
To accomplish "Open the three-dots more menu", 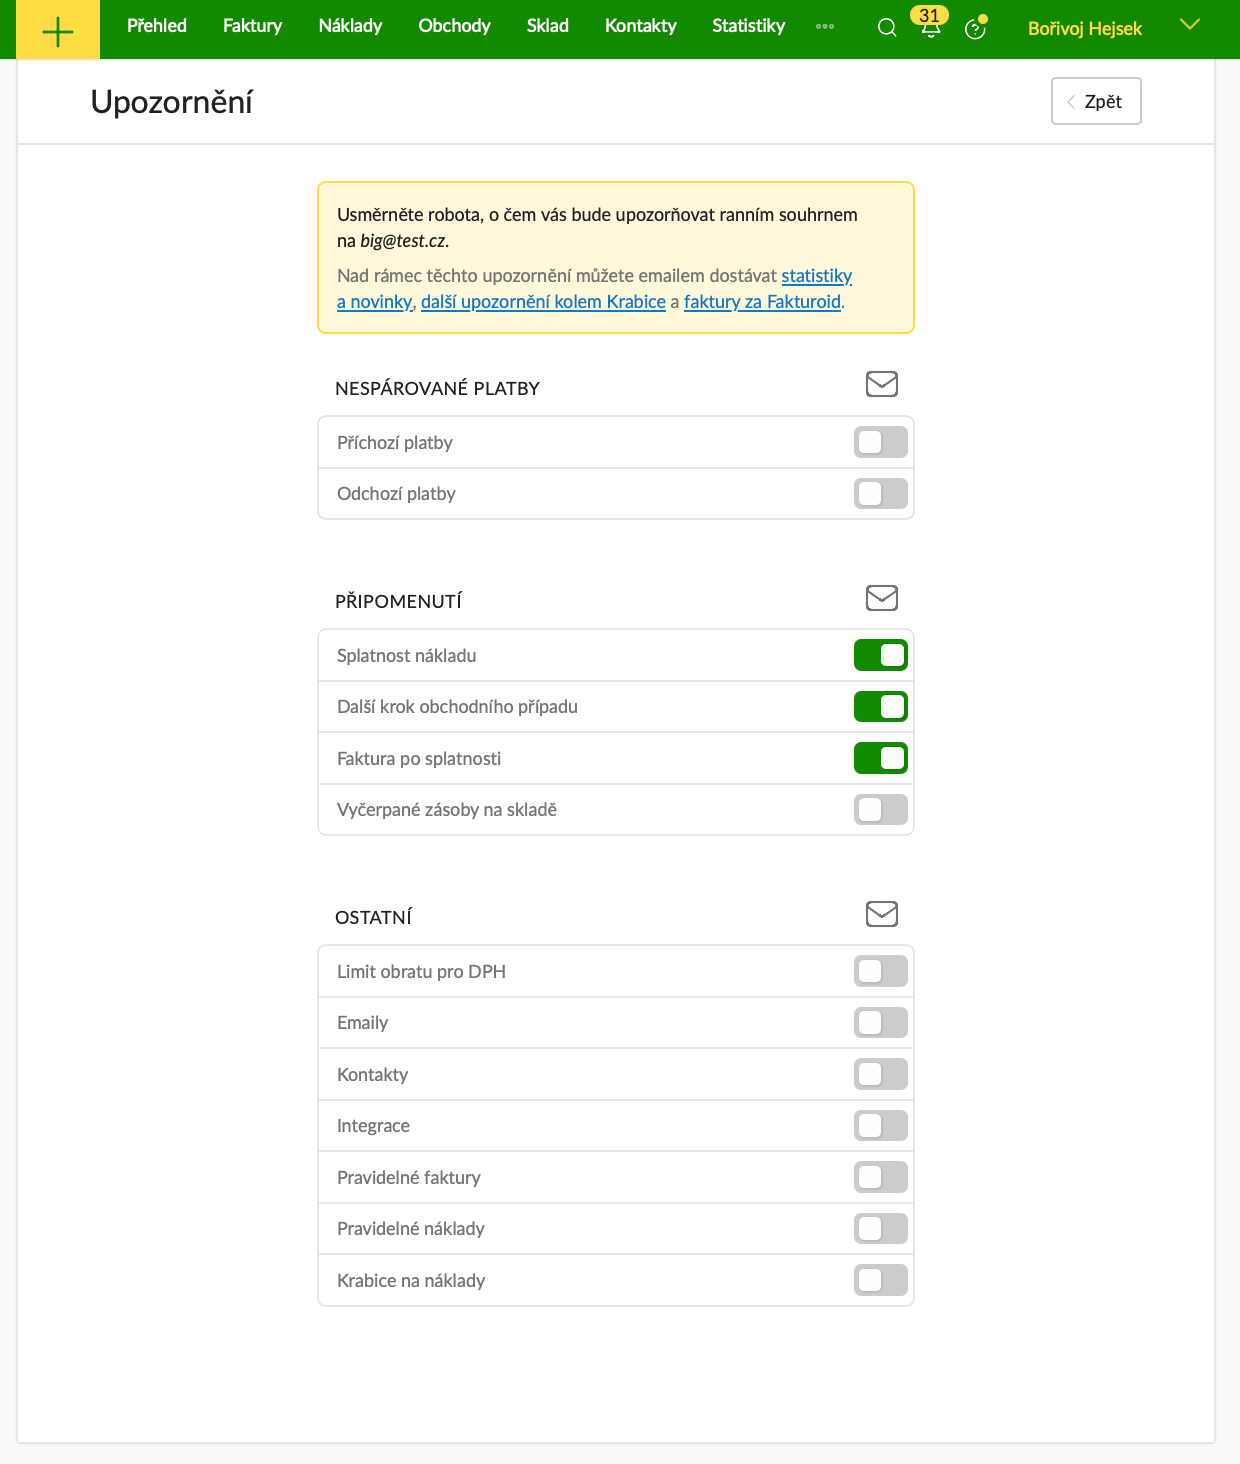I will [825, 27].
